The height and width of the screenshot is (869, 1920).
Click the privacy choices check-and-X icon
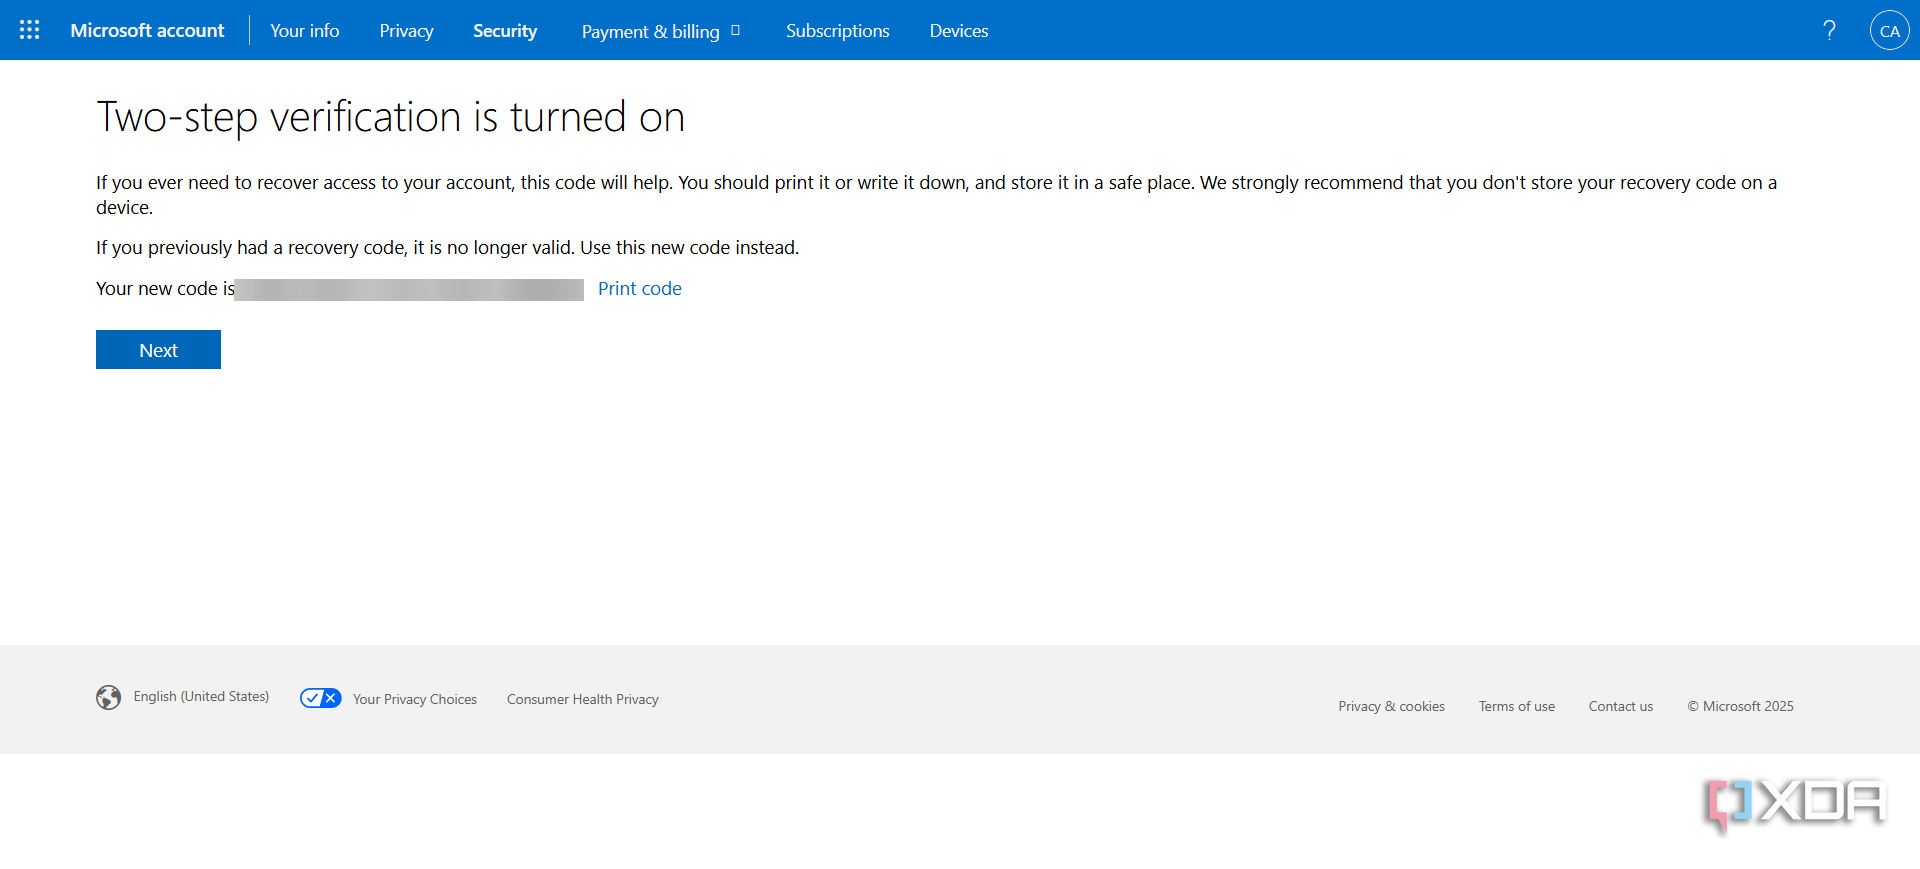point(320,698)
